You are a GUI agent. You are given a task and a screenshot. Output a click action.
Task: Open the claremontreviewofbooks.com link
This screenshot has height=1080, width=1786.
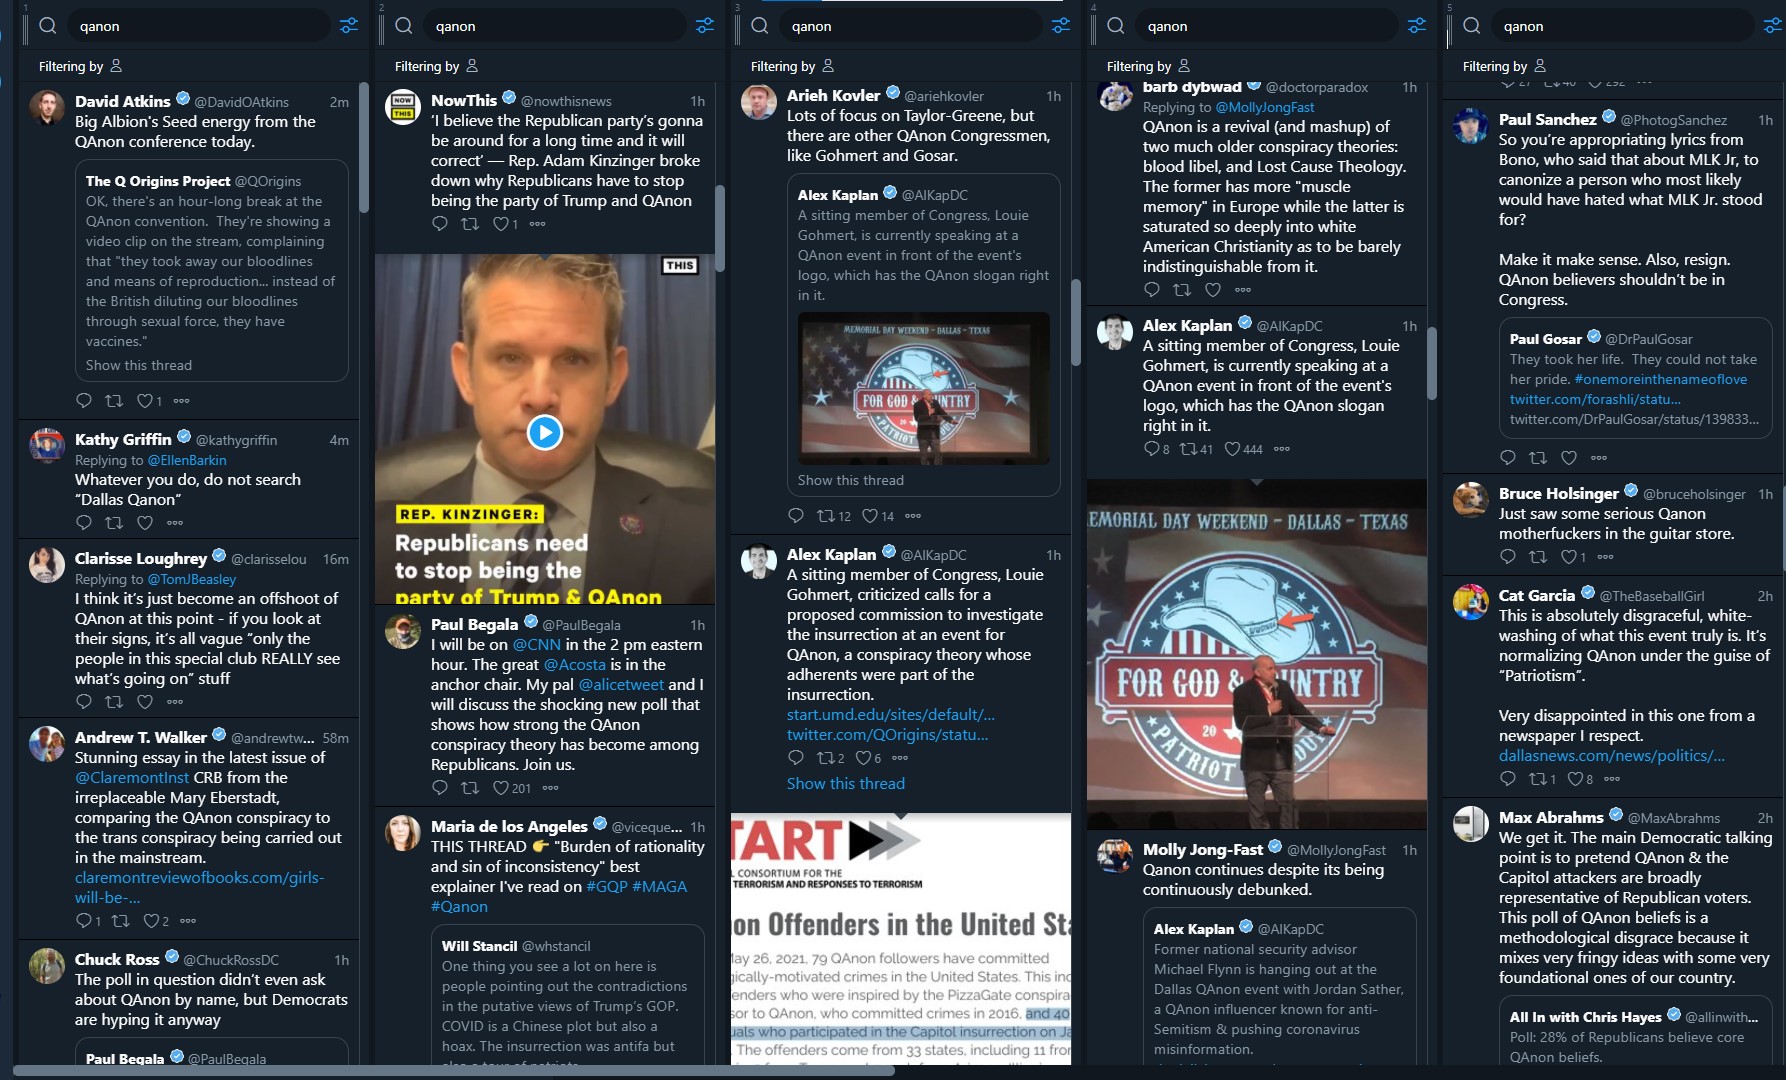click(x=199, y=887)
